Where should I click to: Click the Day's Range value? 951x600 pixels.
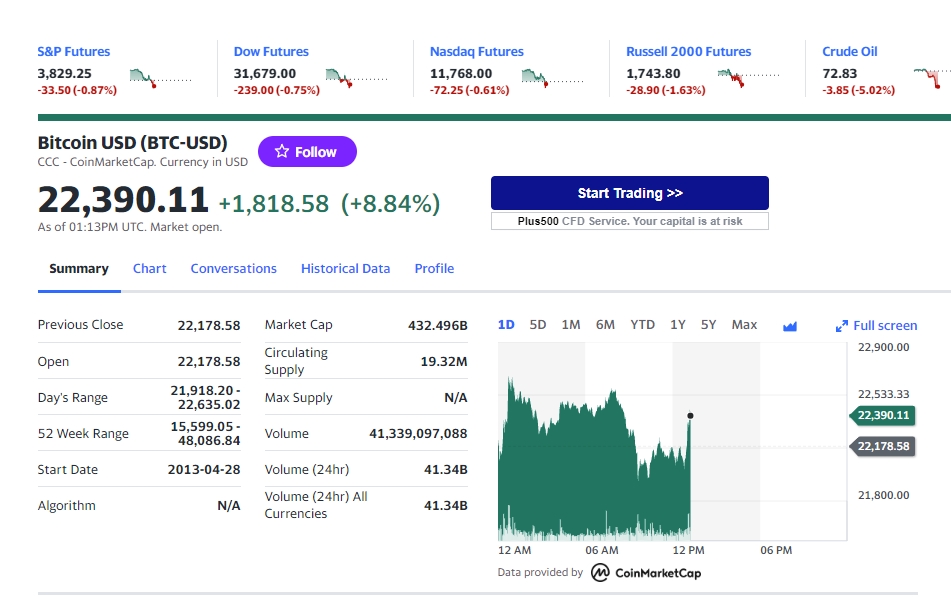click(206, 397)
